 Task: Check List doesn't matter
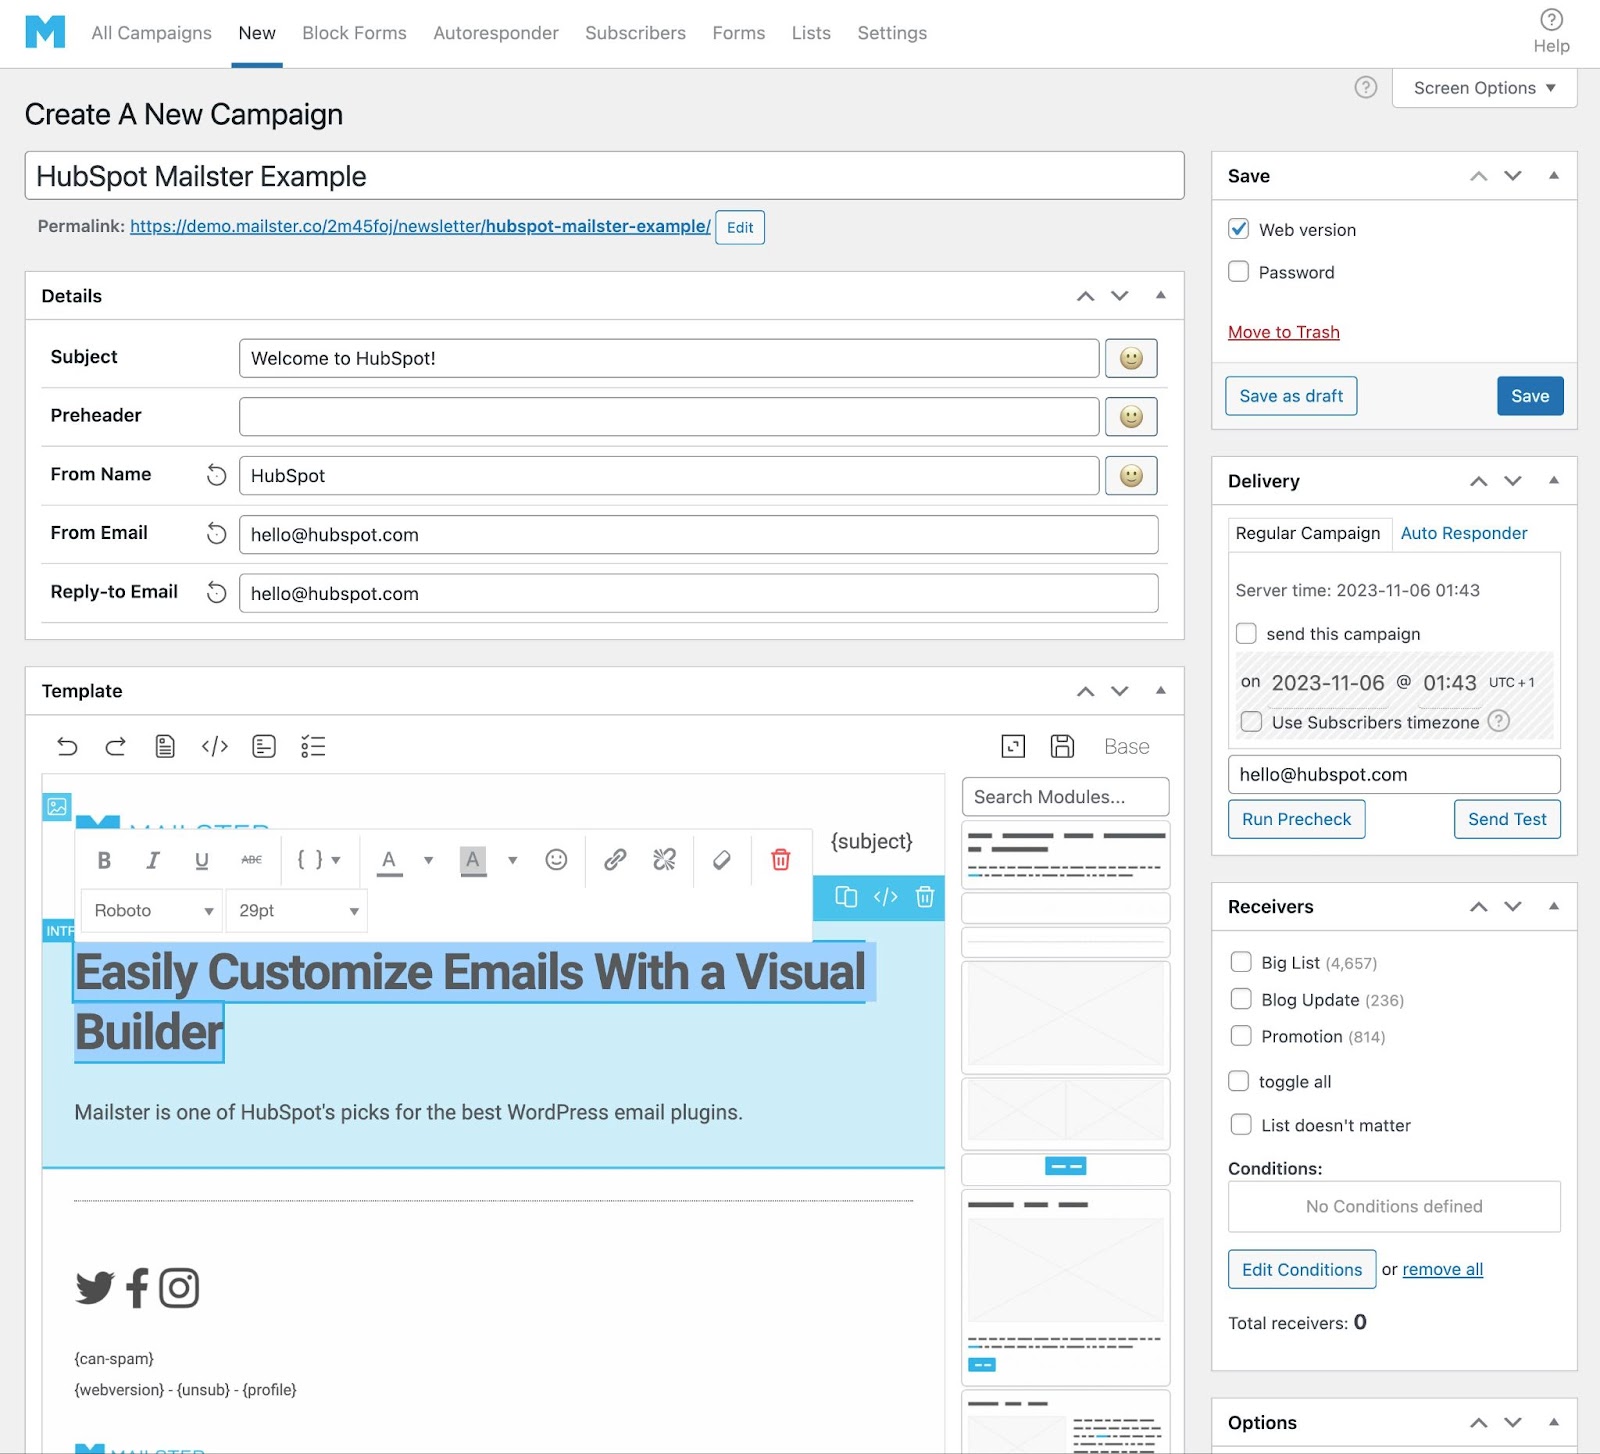[1241, 1125]
